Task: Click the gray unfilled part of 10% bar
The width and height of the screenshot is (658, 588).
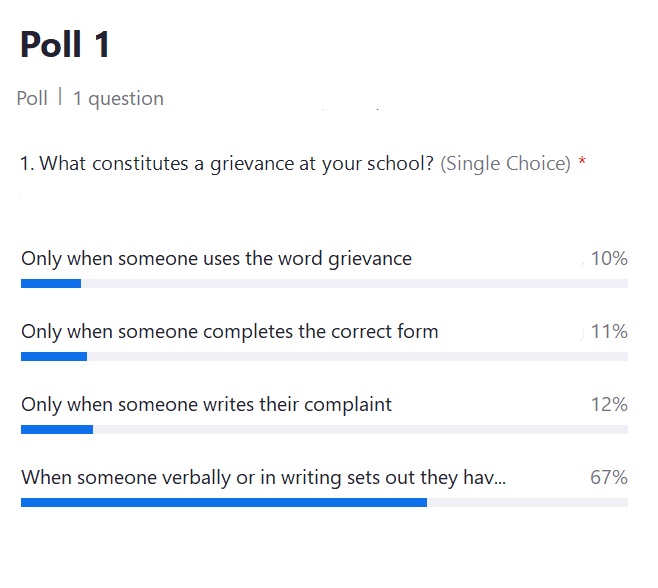Action: [x=355, y=284]
